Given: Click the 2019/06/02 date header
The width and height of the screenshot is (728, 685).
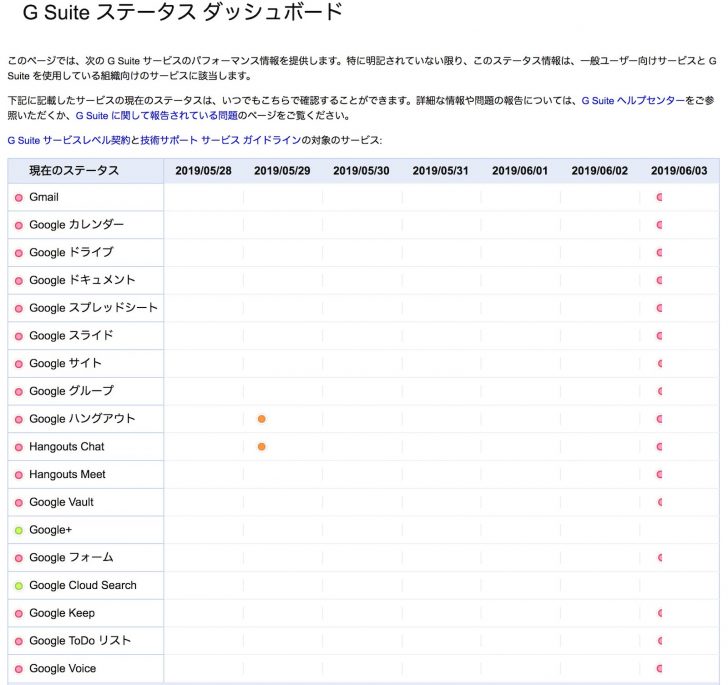Looking at the screenshot, I should (x=599, y=171).
